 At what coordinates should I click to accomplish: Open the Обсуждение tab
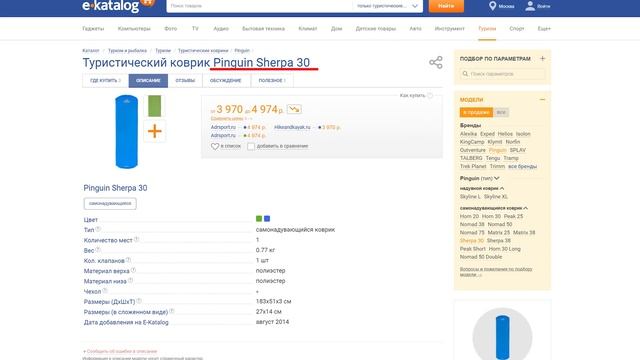pos(226,80)
